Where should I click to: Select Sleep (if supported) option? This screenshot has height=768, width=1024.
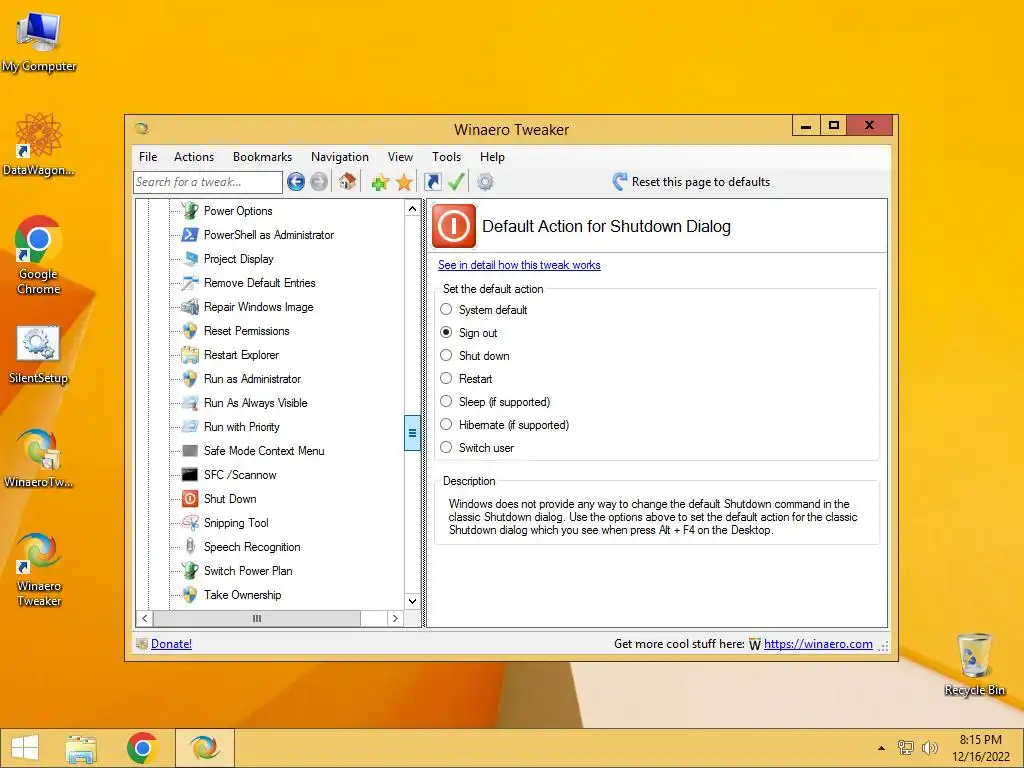pos(446,401)
